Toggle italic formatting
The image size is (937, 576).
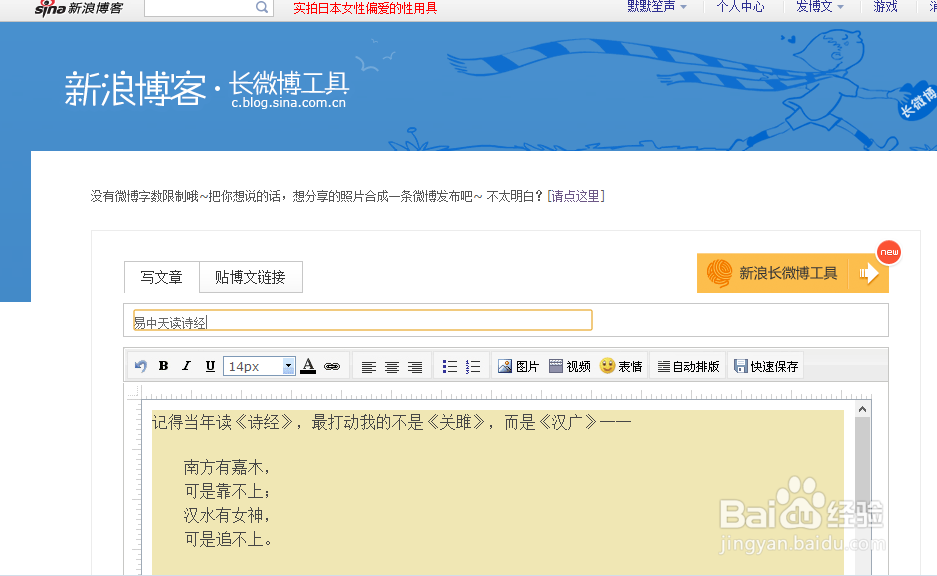tap(186, 366)
